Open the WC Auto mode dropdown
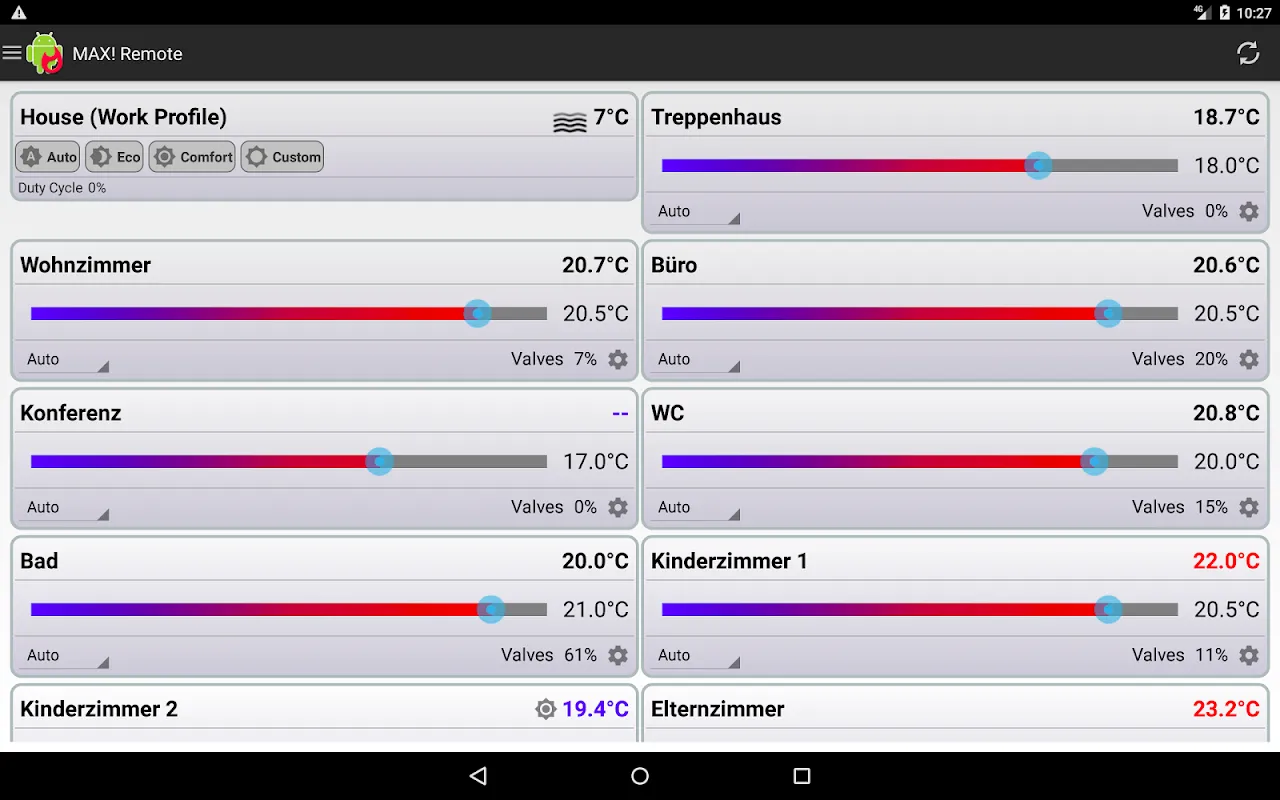The width and height of the screenshot is (1280, 800). [x=696, y=507]
